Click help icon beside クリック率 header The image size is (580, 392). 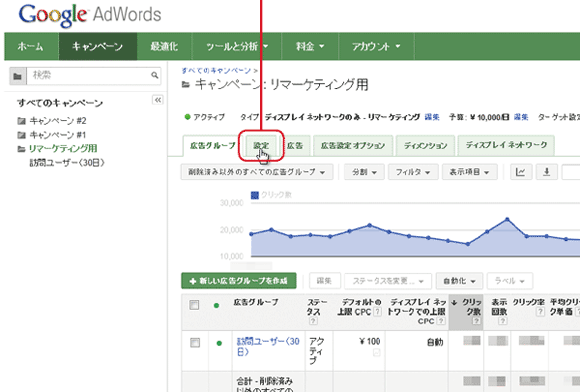[540, 312]
